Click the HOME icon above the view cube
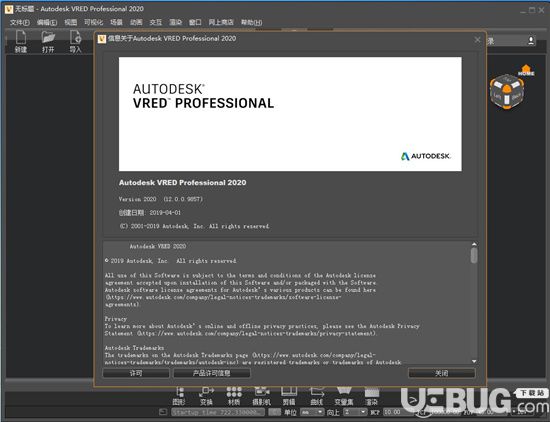Viewport: 550px width, 422px height. tap(526, 70)
